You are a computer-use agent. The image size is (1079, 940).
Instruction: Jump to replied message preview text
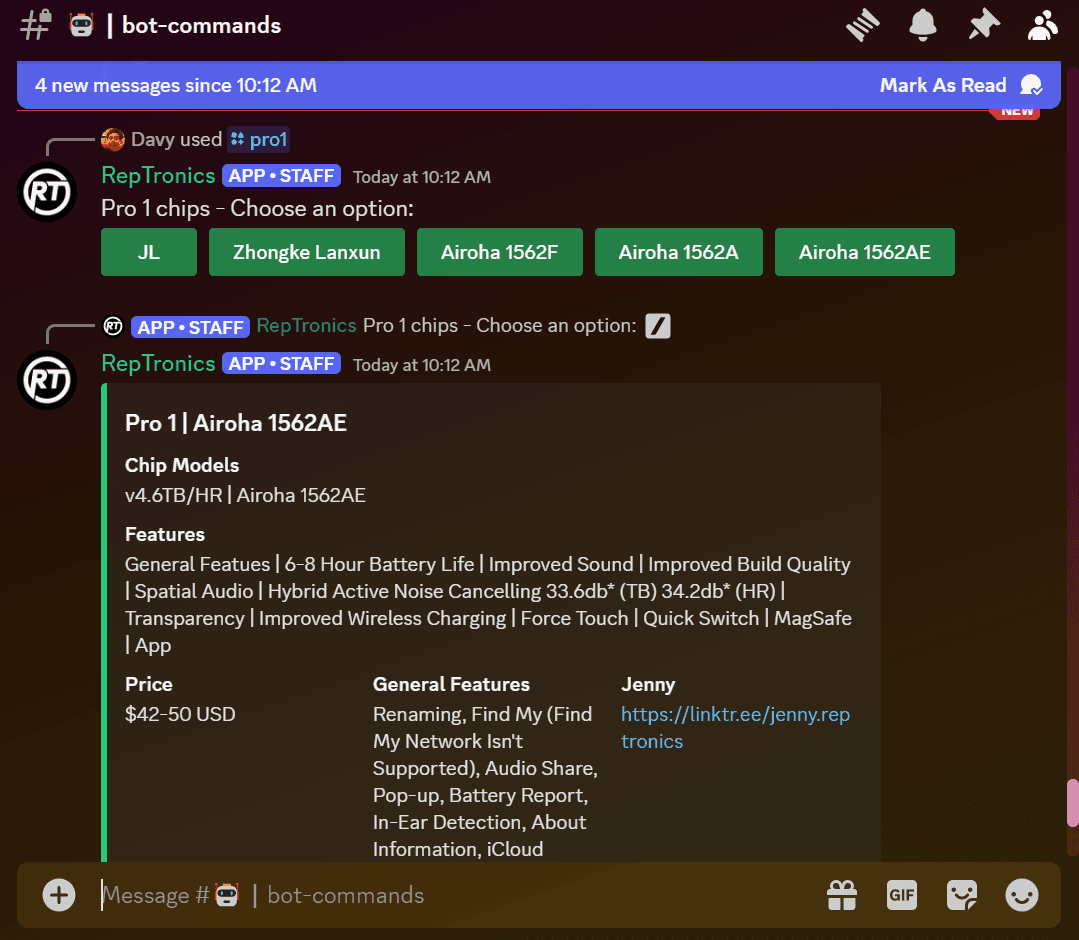point(500,325)
